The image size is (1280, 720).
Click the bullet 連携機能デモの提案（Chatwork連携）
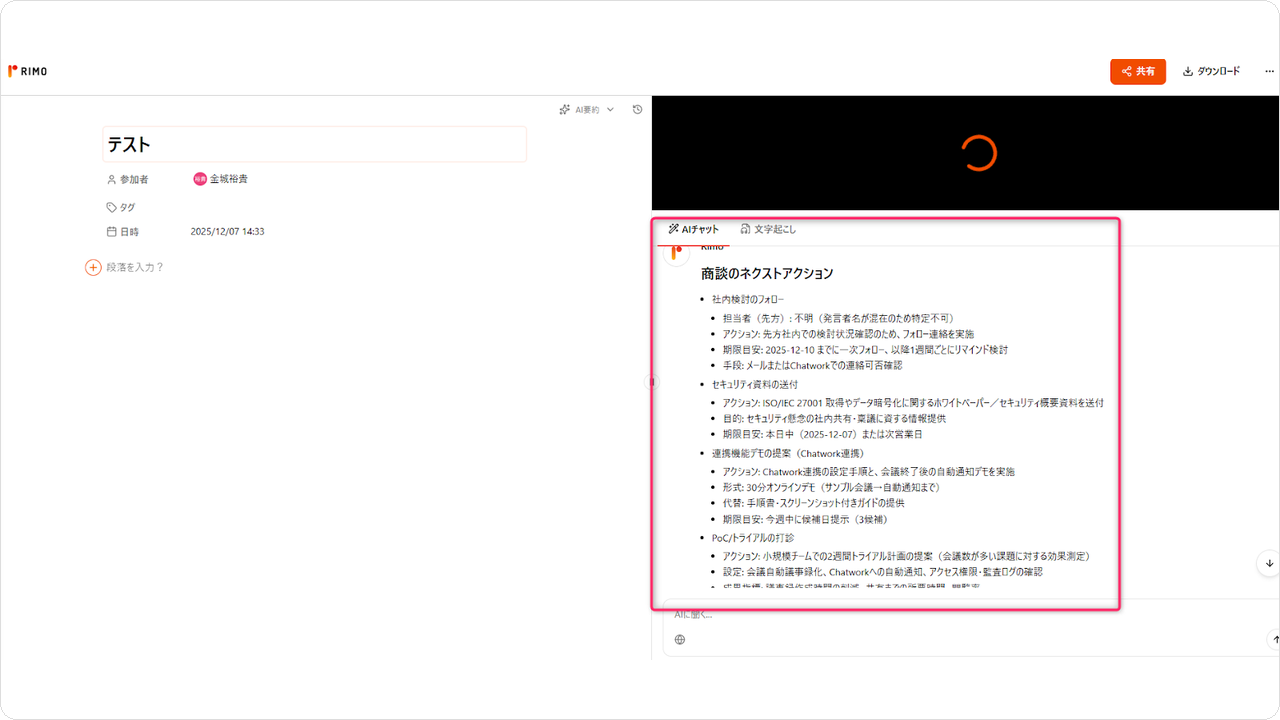(x=788, y=453)
